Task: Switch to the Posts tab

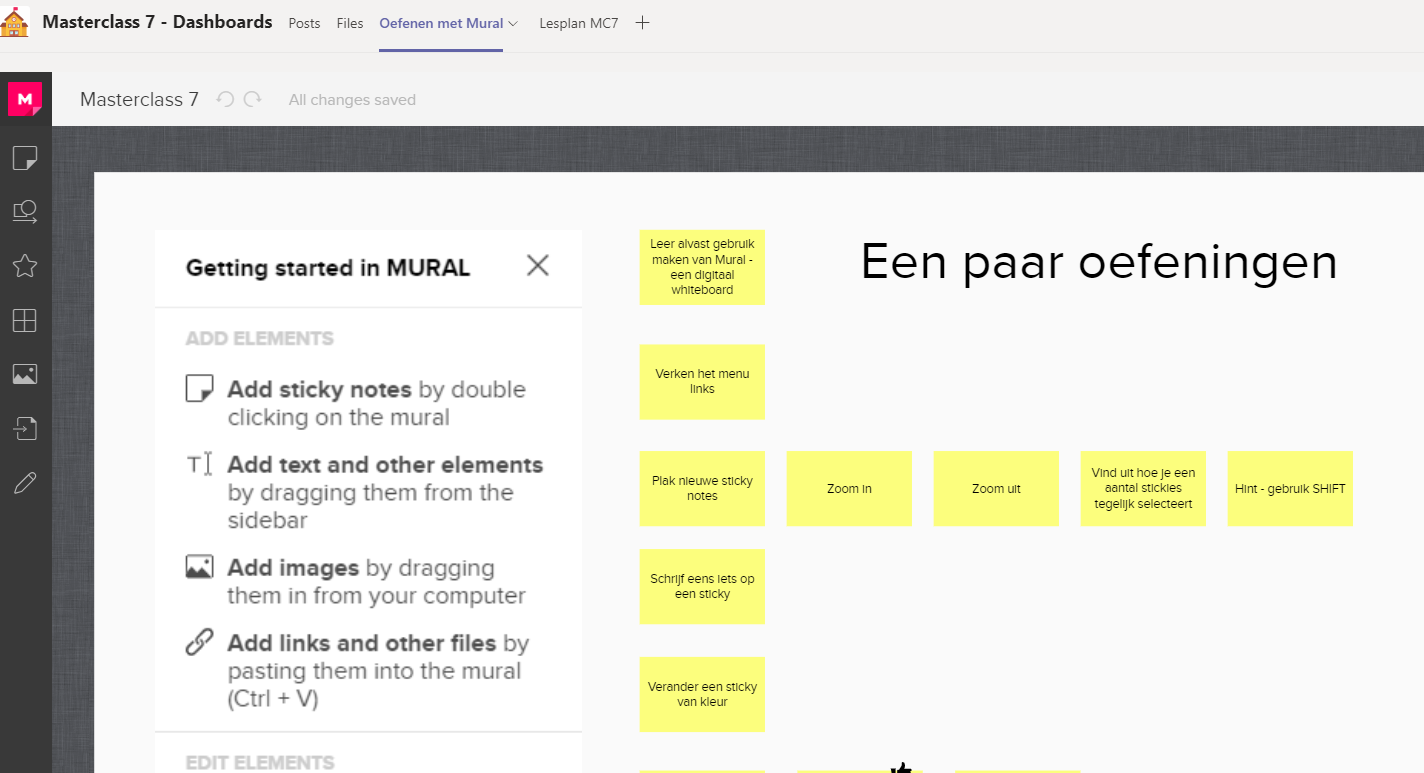Action: click(304, 23)
